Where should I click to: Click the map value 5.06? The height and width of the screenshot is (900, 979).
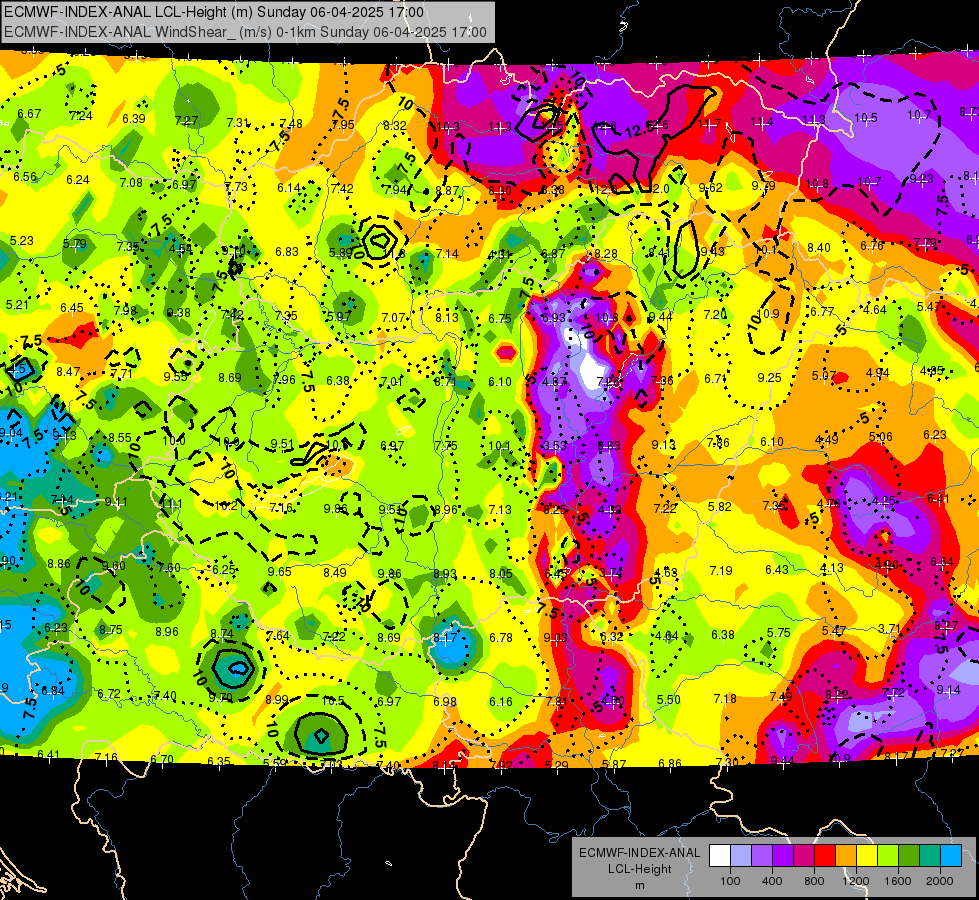pos(880,437)
